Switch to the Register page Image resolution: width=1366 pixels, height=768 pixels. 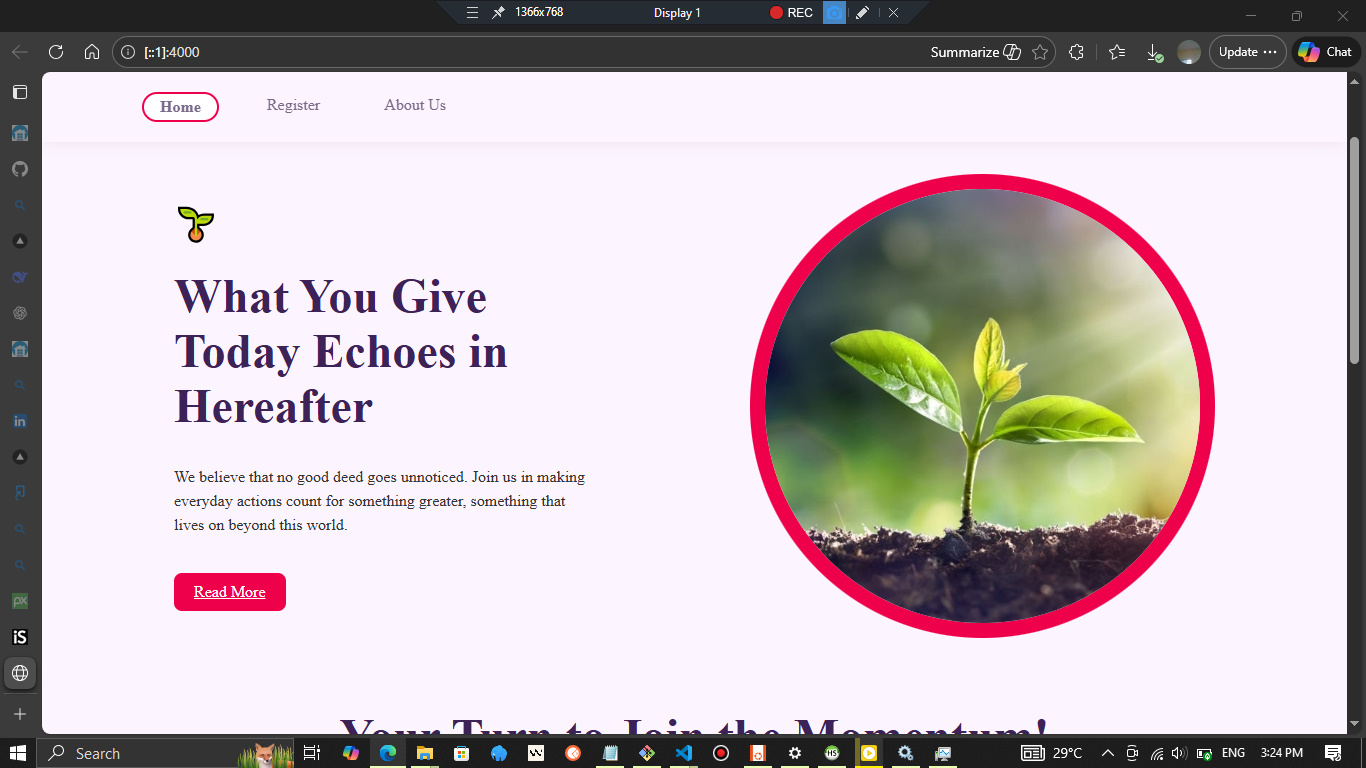click(293, 105)
